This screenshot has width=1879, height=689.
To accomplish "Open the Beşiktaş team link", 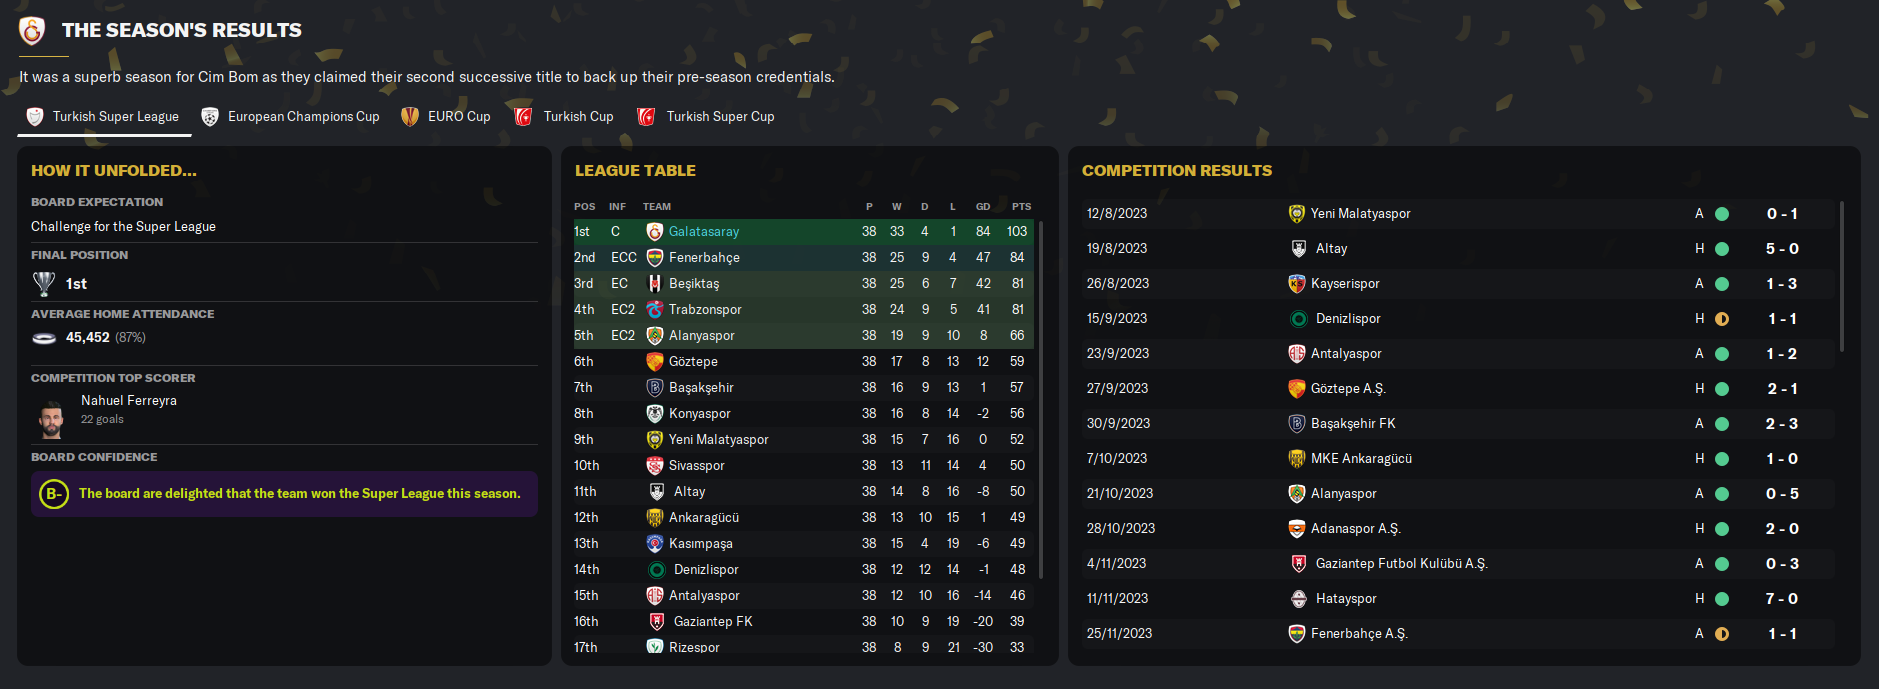I will click(694, 284).
